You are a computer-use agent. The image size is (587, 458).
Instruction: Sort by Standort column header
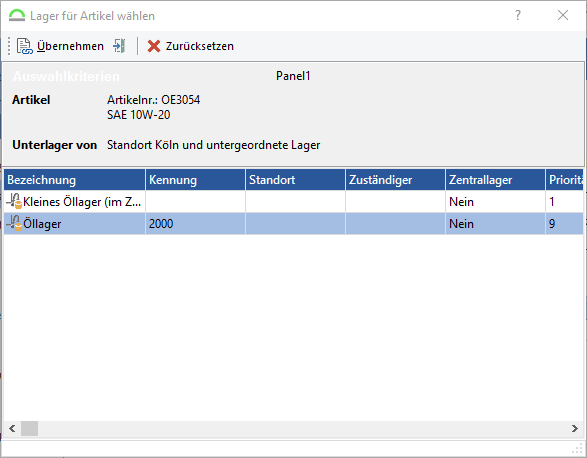[x=295, y=180]
